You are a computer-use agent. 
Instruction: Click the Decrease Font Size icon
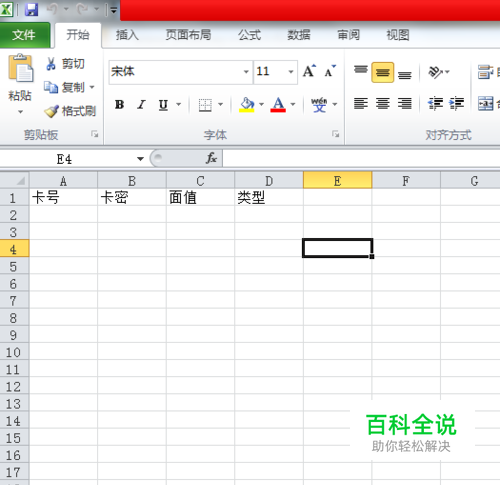(x=330, y=71)
